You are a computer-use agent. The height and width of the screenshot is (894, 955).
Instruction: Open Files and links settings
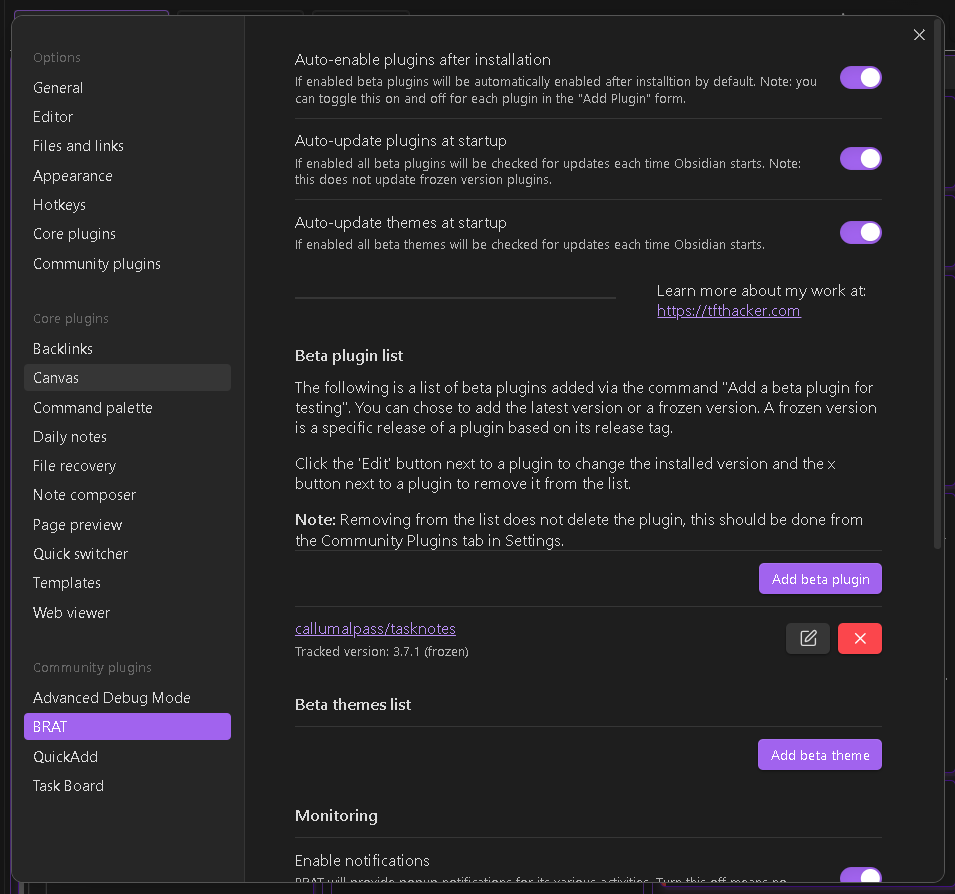pyautogui.click(x=127, y=146)
